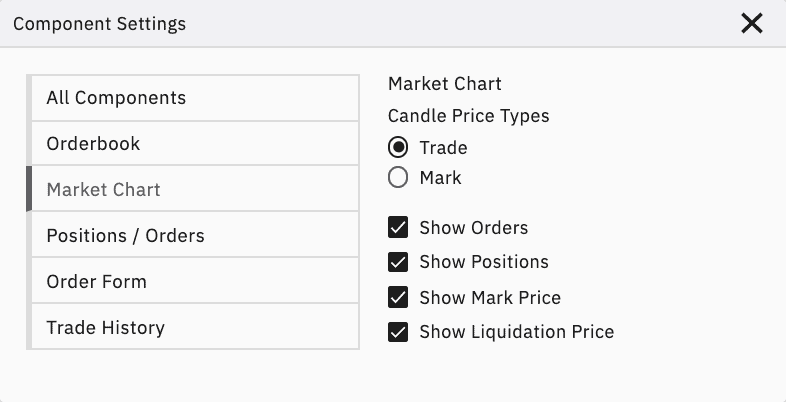Click the "Show Positions" label text
The width and height of the screenshot is (786, 402).
coord(484,262)
